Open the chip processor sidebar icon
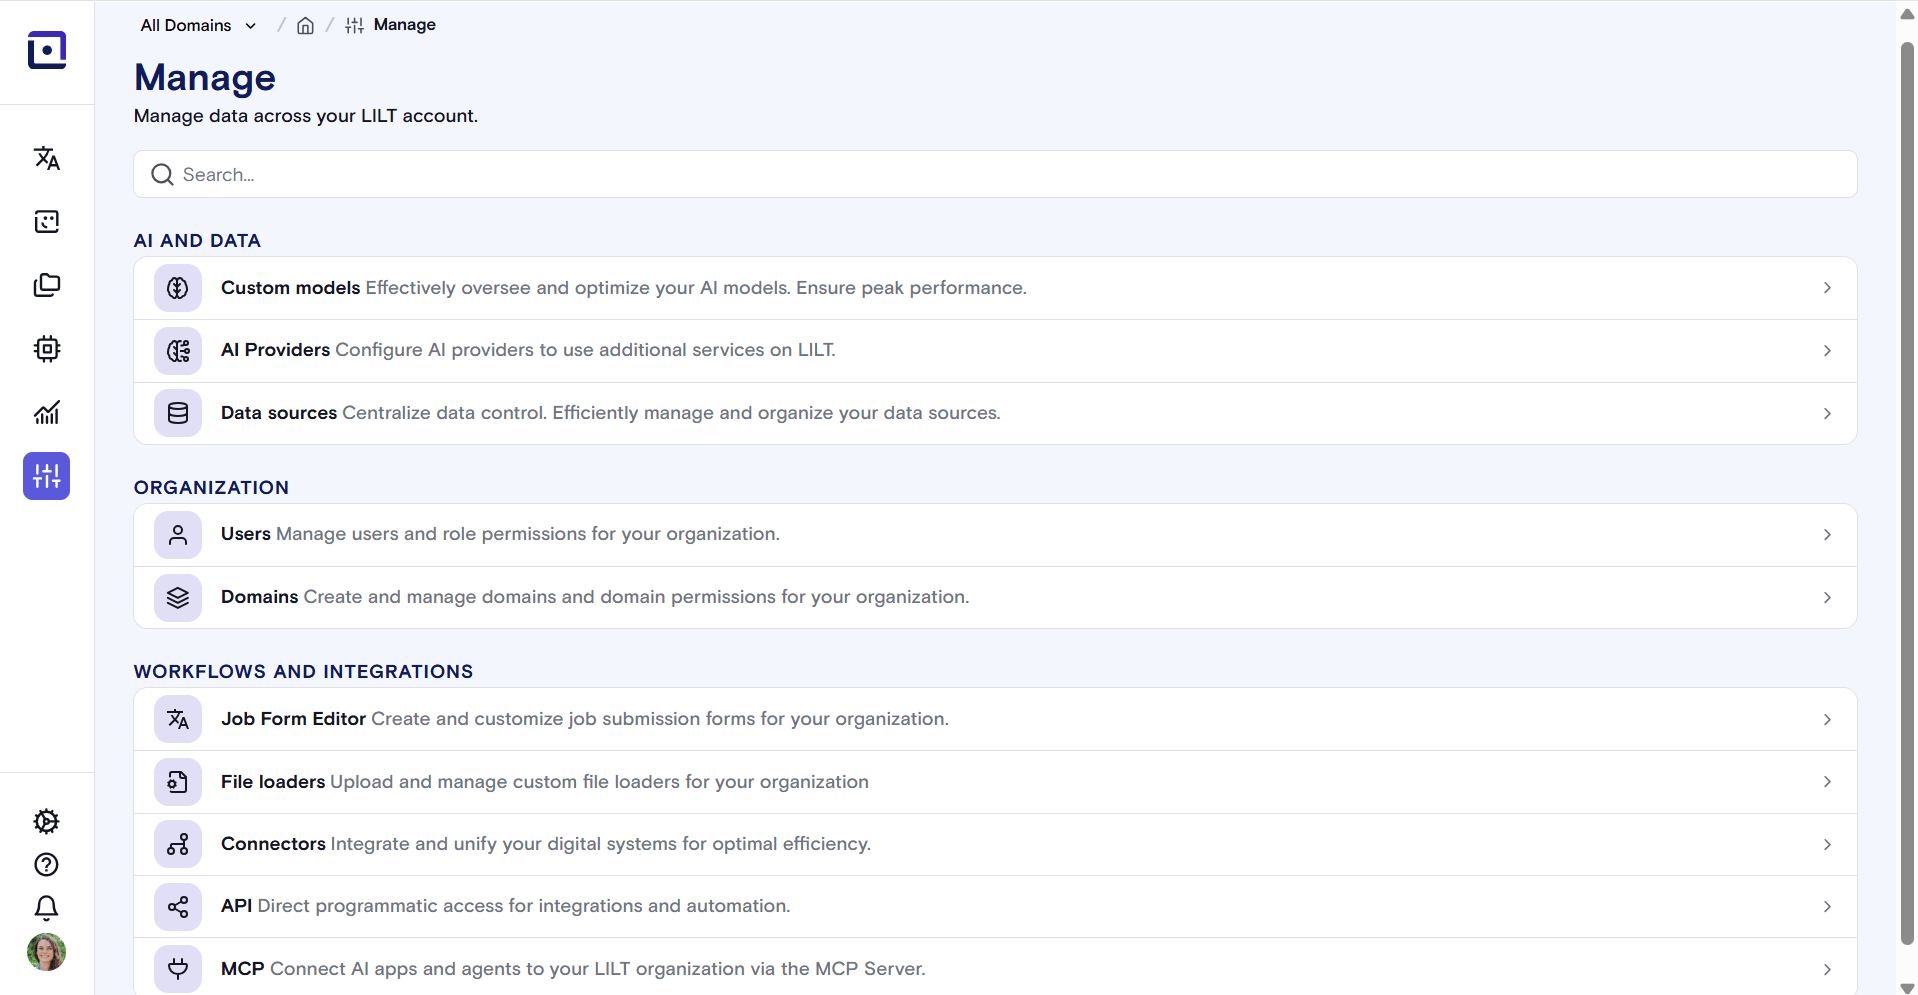The image size is (1918, 995). tap(47, 349)
